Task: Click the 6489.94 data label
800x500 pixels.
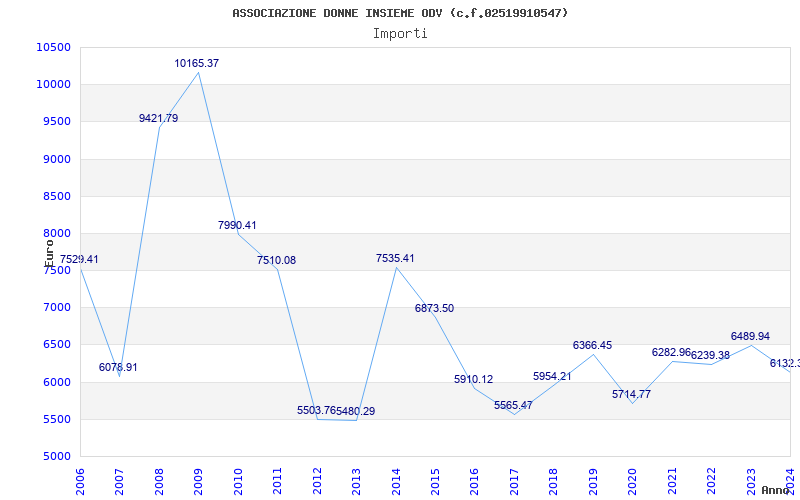Action: (x=751, y=336)
